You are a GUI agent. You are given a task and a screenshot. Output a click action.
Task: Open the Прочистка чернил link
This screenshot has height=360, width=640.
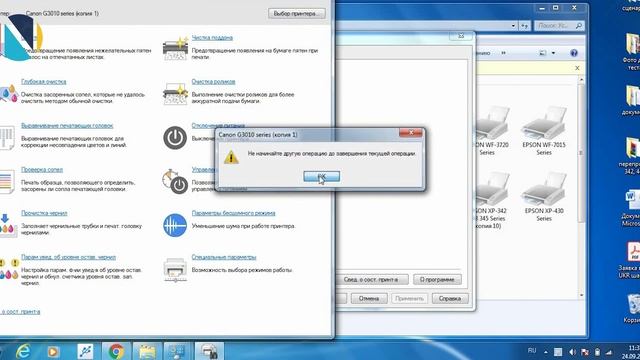tap(44, 213)
